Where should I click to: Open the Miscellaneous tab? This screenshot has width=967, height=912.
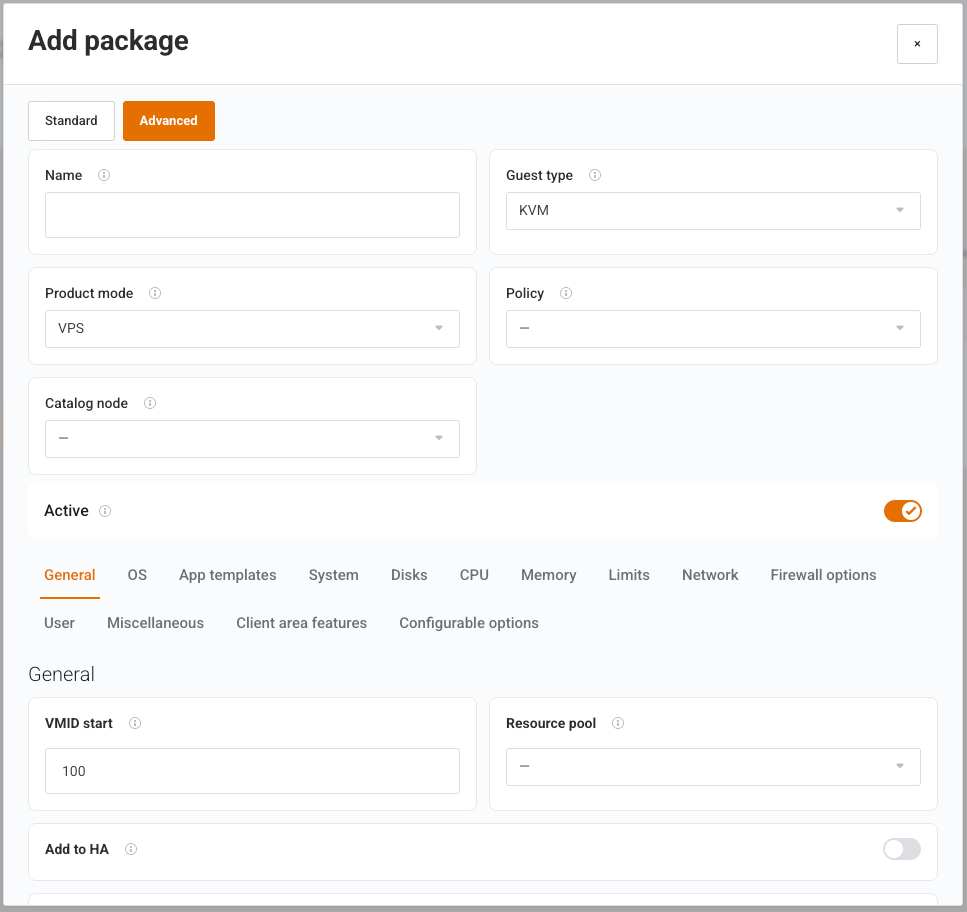pyautogui.click(x=155, y=623)
